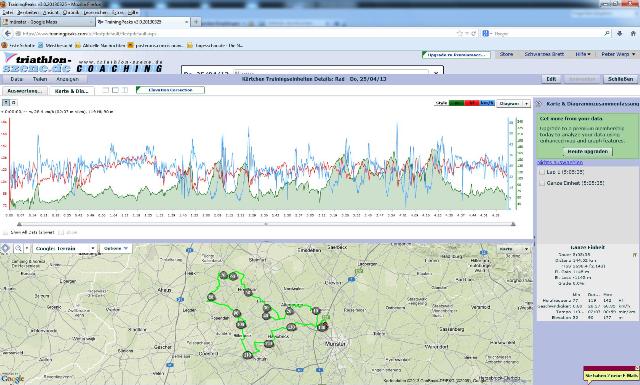Open a new browser tab

(196, 22)
